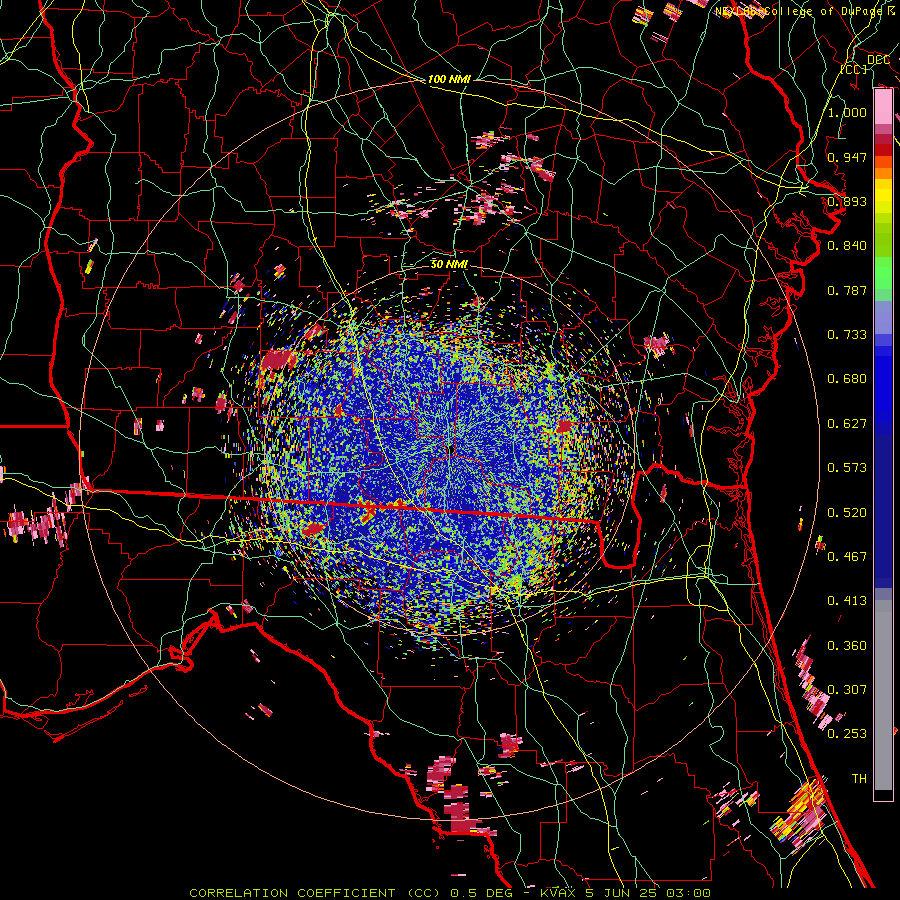
Task: Click the DEC label above the legend
Action: tap(878, 60)
